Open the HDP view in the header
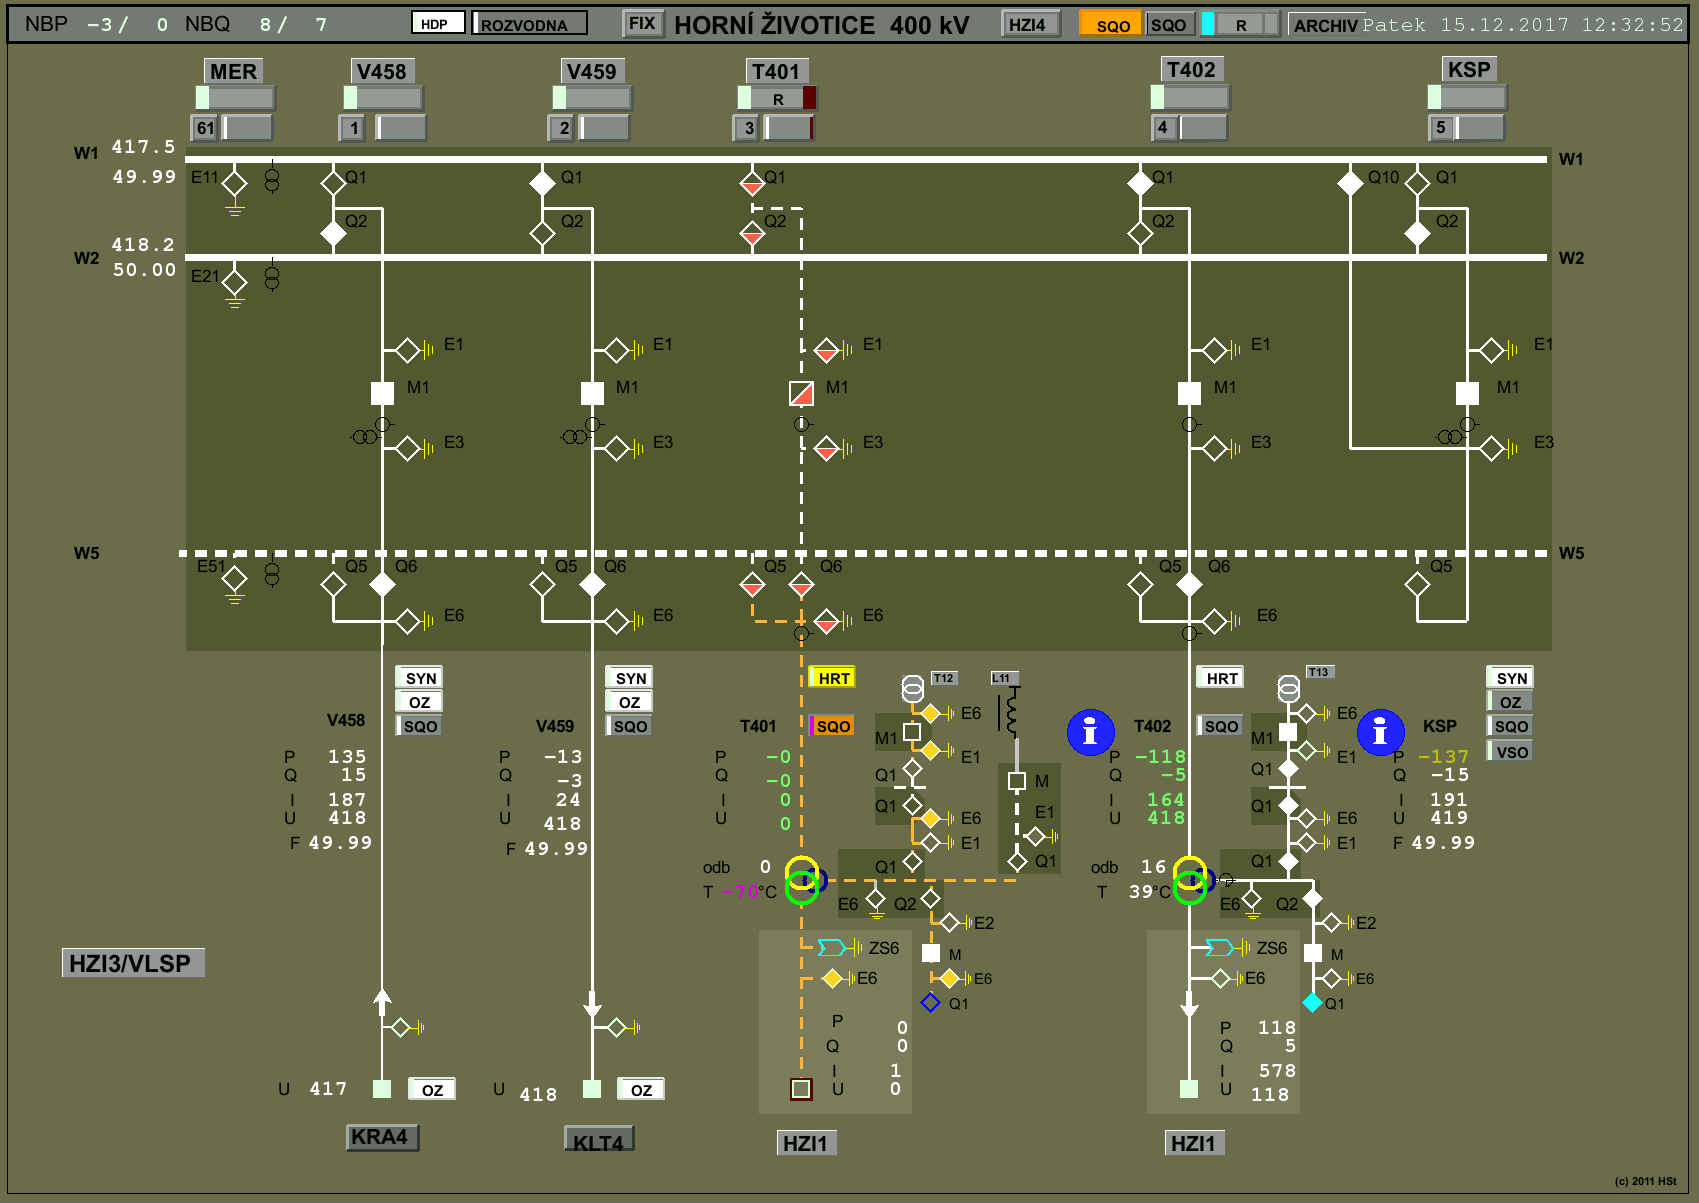Image resolution: width=1699 pixels, height=1203 pixels. (438, 23)
